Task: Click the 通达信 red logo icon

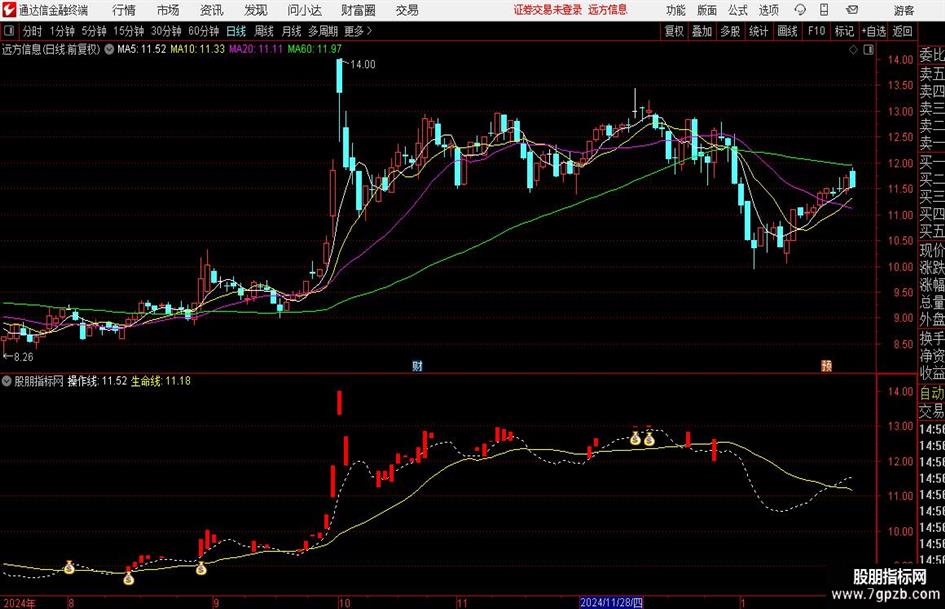Action: tap(9, 10)
